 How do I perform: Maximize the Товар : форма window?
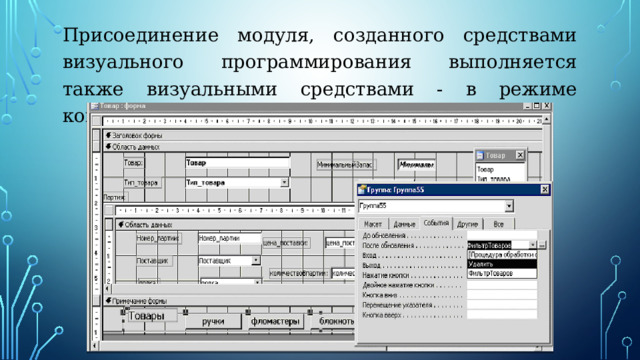(537, 106)
